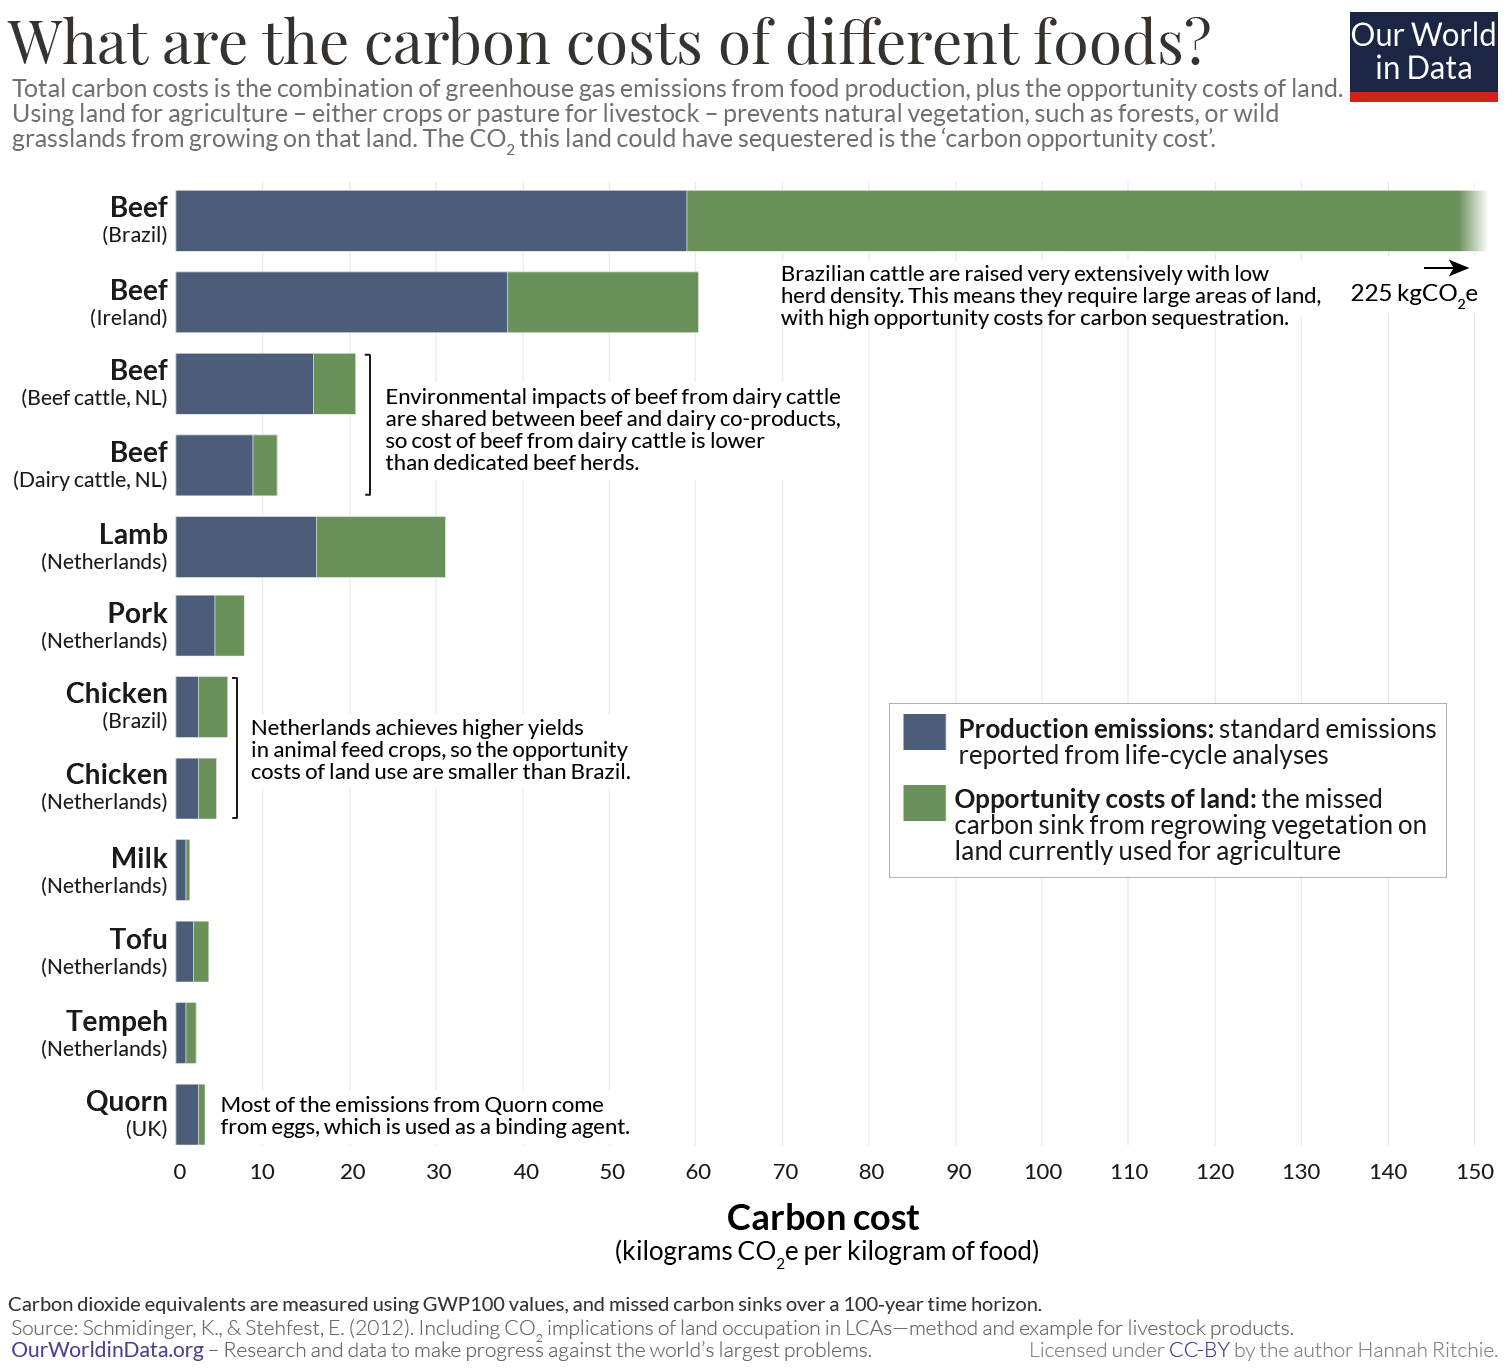Click the 100 tick on the x-axis

pos(1043,1172)
